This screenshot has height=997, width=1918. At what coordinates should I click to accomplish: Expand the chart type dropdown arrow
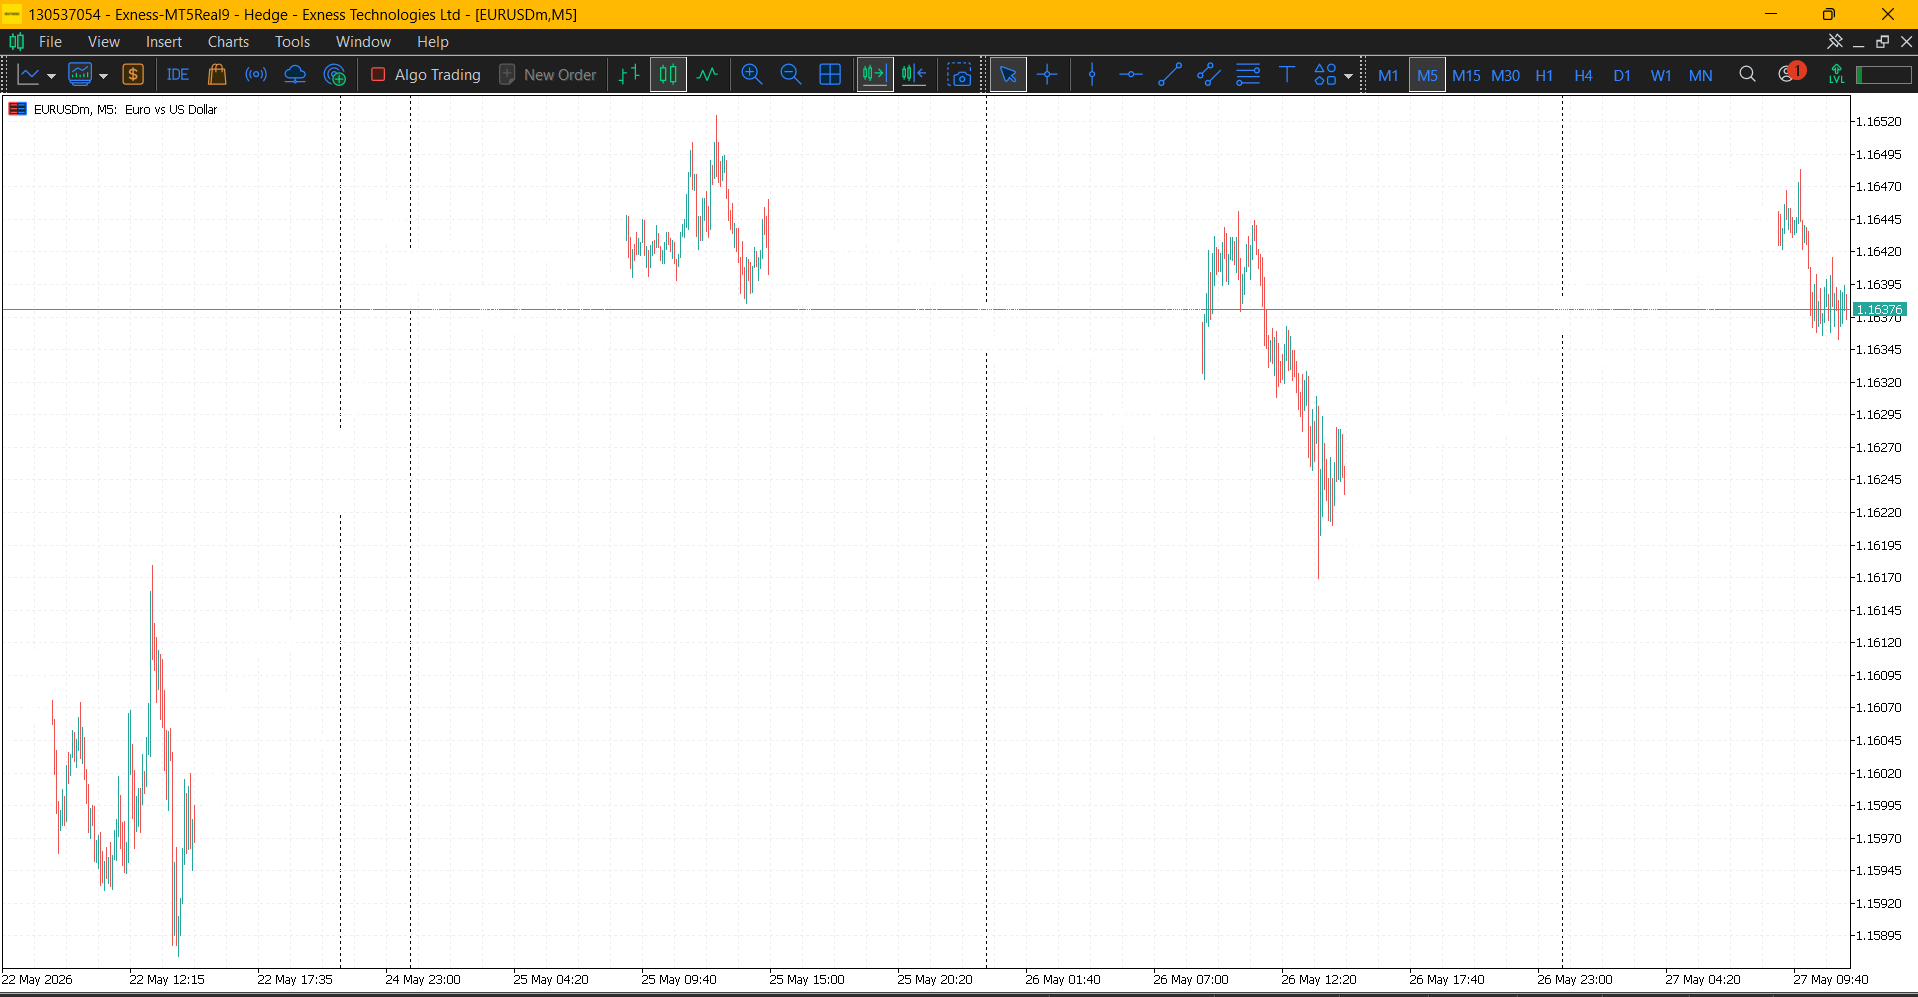click(x=51, y=76)
